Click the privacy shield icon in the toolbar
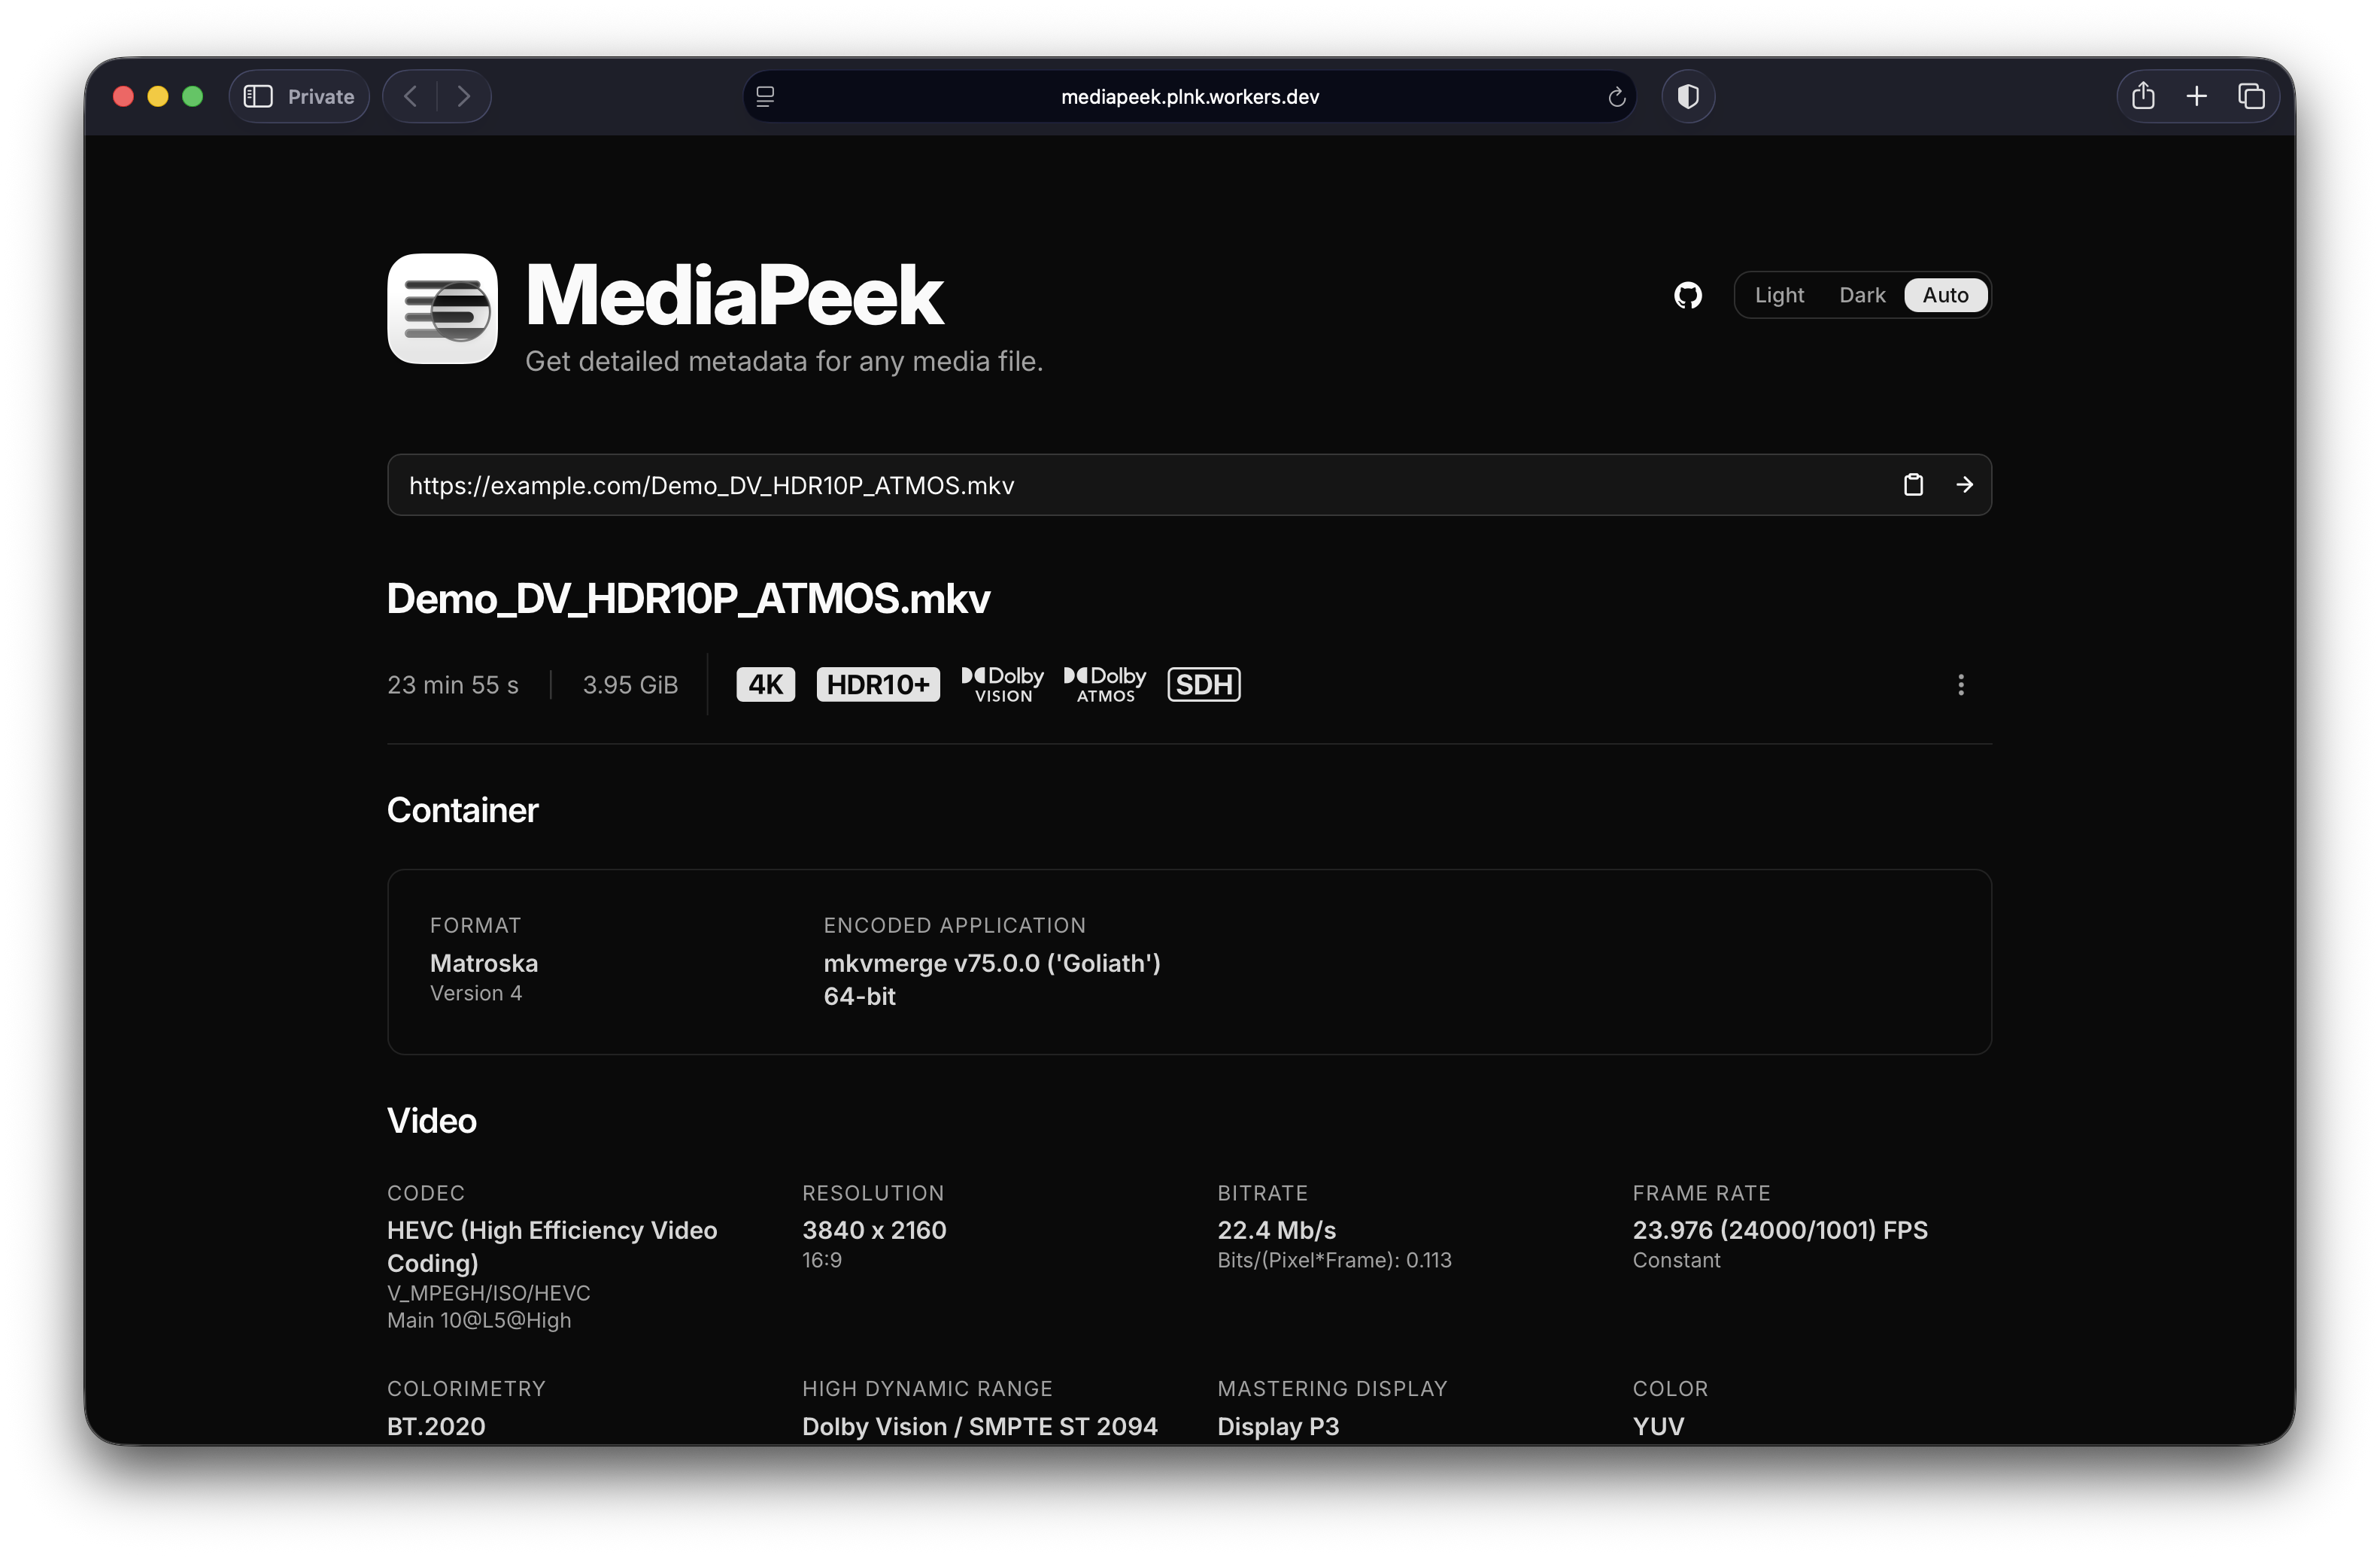 [1688, 96]
